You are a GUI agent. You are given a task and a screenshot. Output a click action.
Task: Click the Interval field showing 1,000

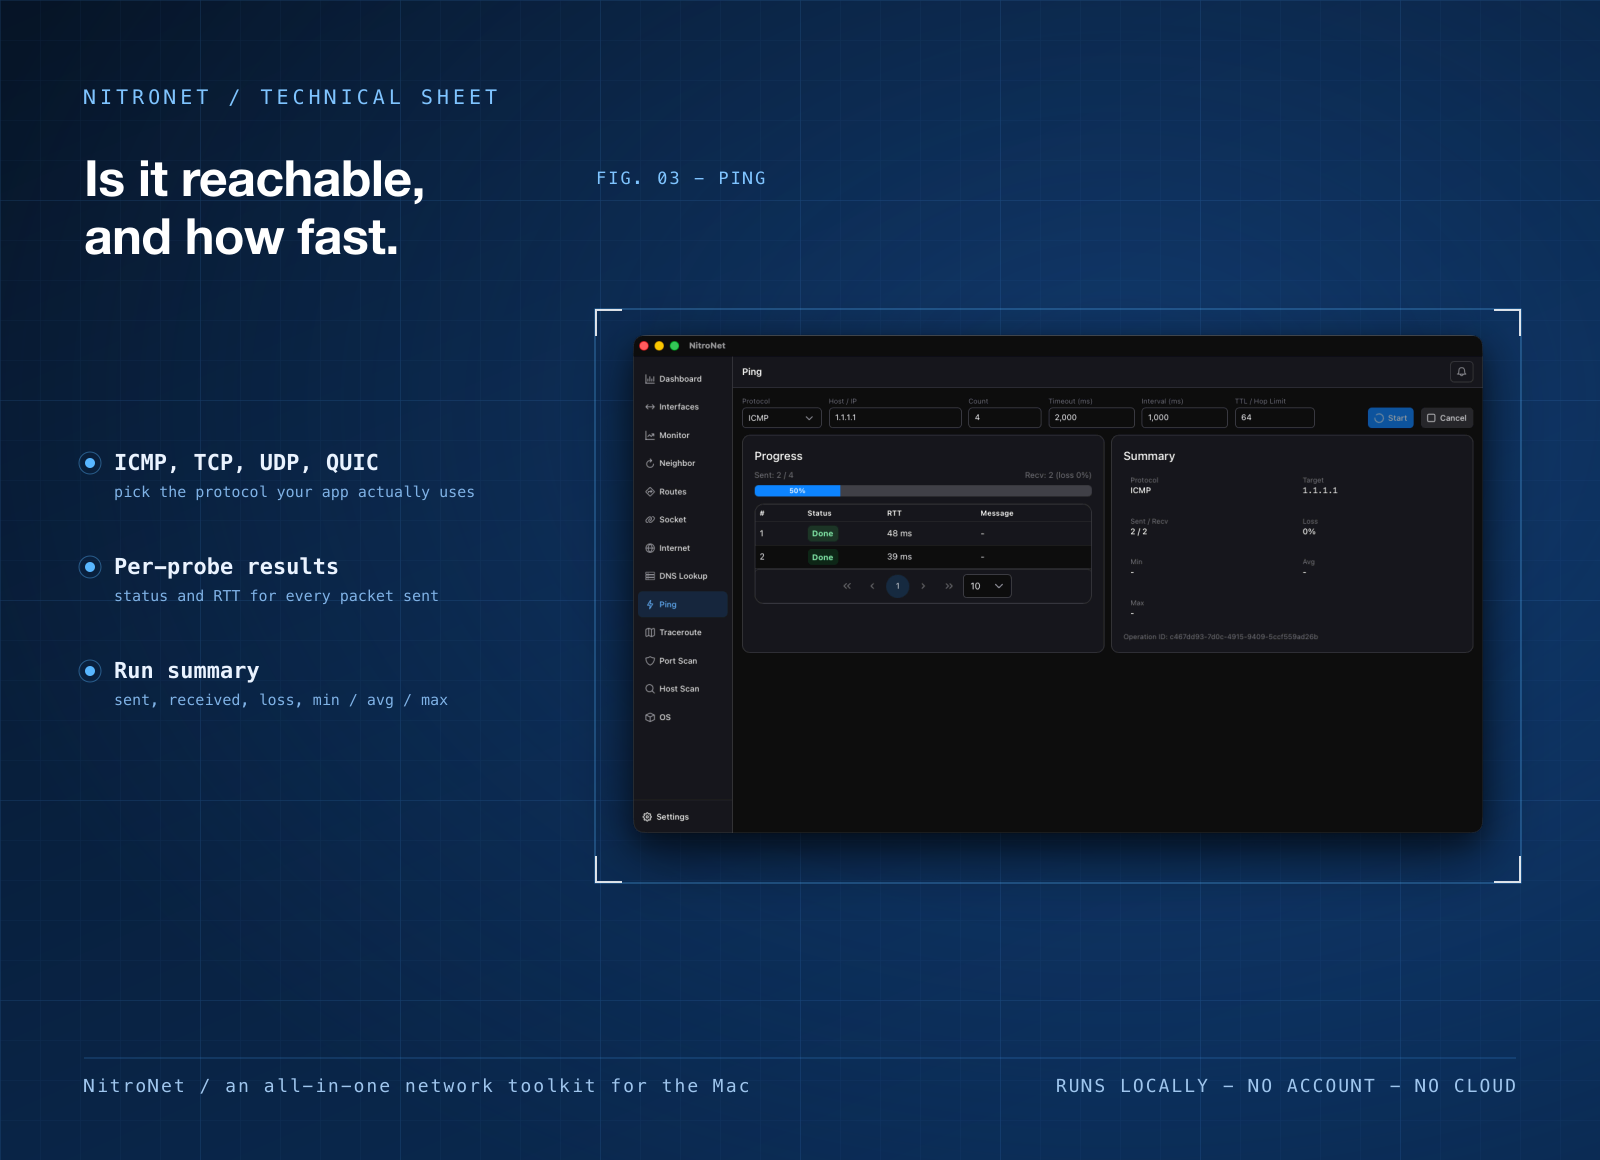[x=1184, y=418]
